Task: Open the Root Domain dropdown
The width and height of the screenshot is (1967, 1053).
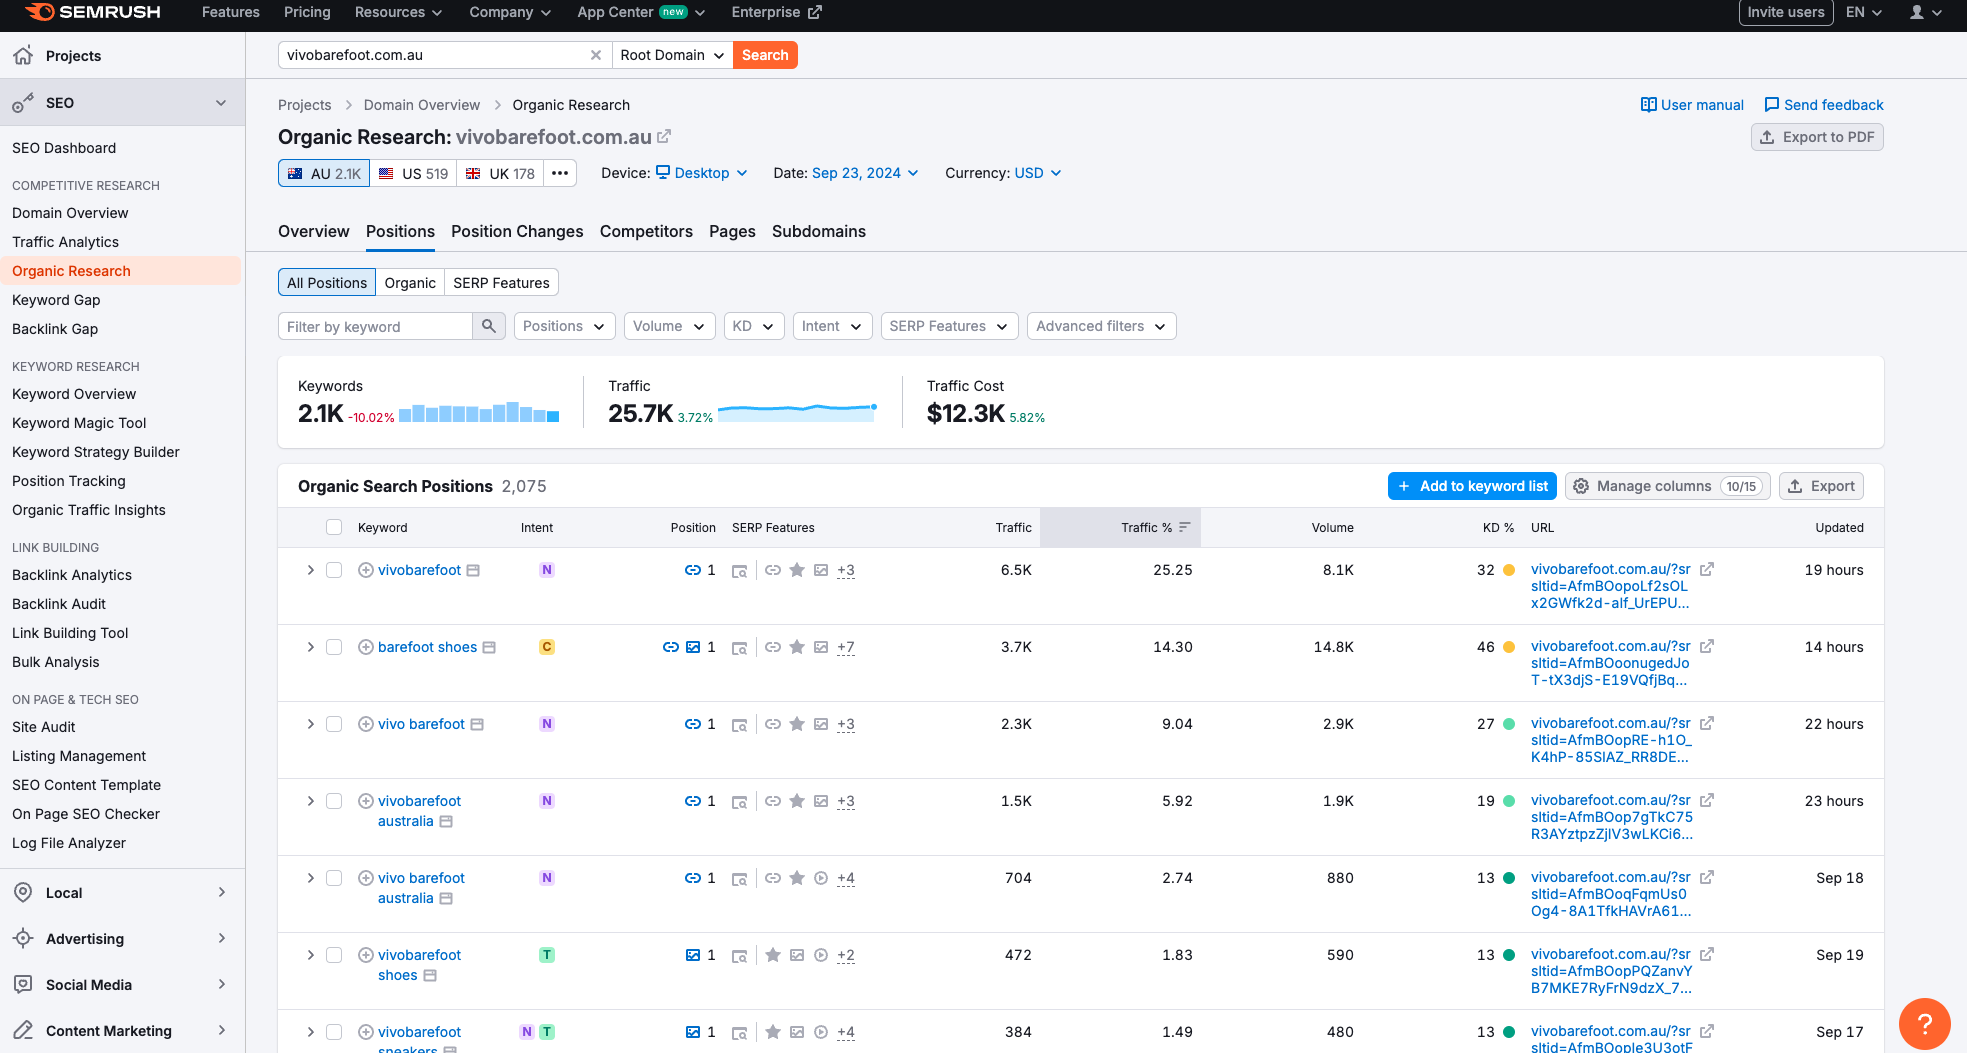Action: click(672, 55)
